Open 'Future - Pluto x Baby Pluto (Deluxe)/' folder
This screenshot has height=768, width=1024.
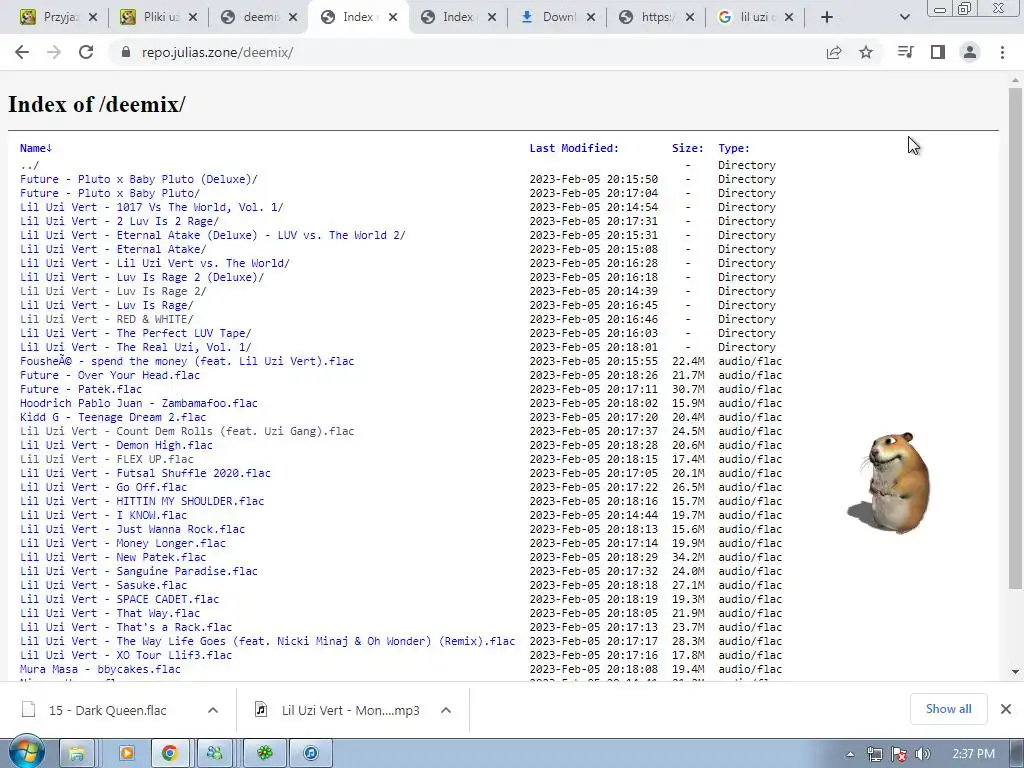pyautogui.click(x=138, y=179)
